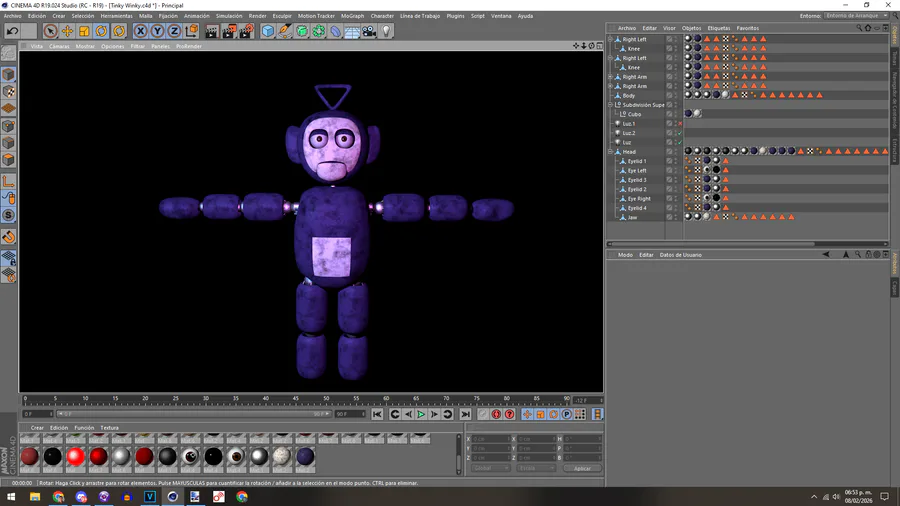Toggle the green check for Luz
Viewport: 900px width, 506px height.
680,142
